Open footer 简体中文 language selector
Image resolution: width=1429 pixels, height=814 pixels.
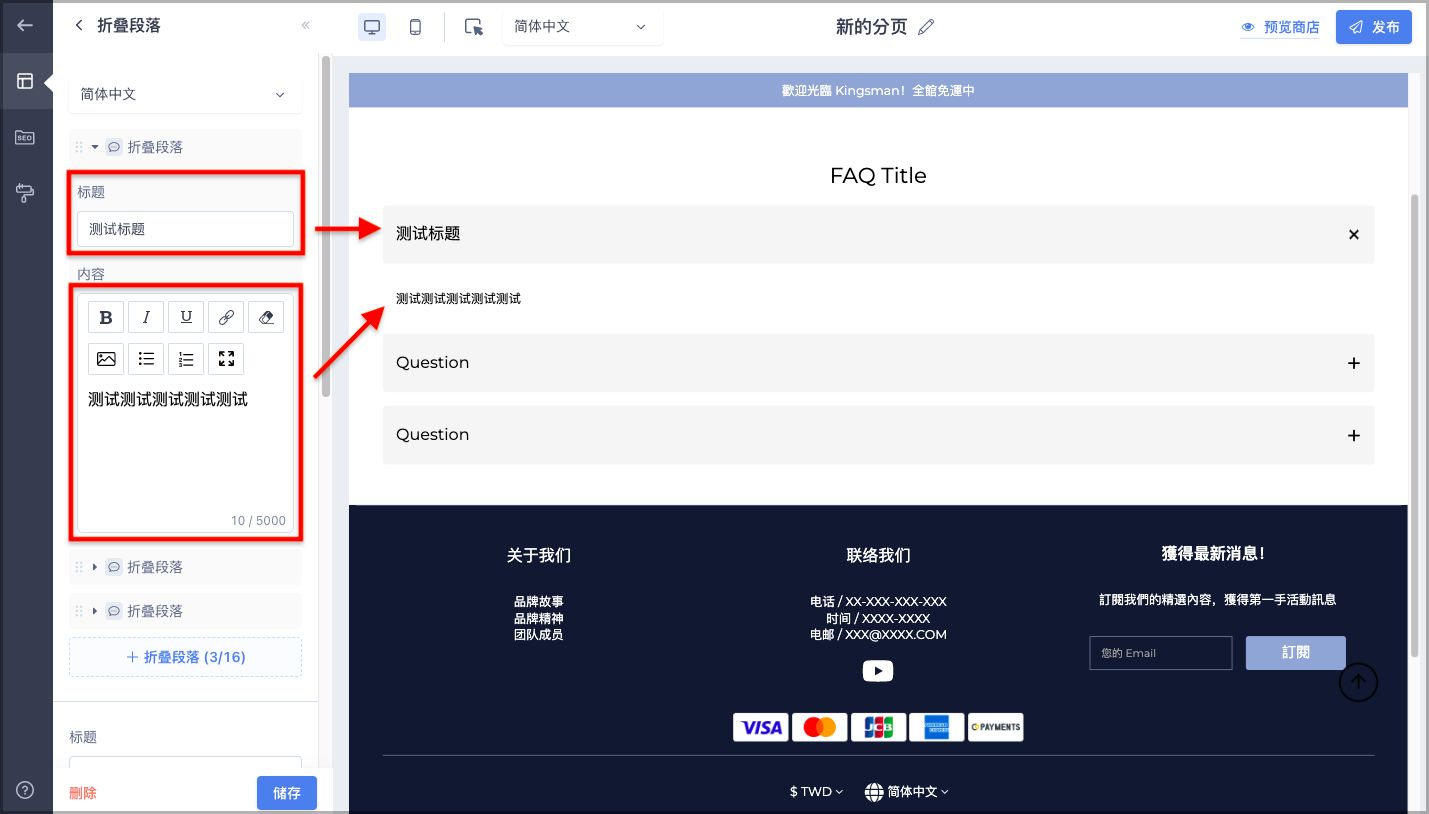click(907, 792)
